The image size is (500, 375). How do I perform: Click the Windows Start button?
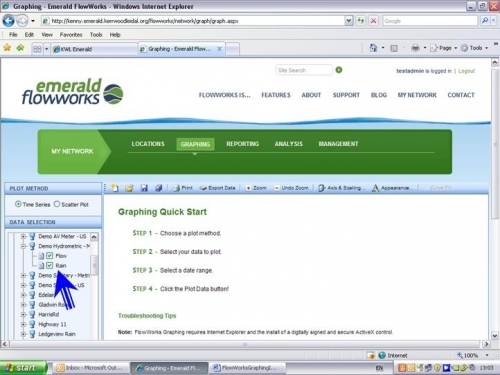pyautogui.click(x=23, y=368)
